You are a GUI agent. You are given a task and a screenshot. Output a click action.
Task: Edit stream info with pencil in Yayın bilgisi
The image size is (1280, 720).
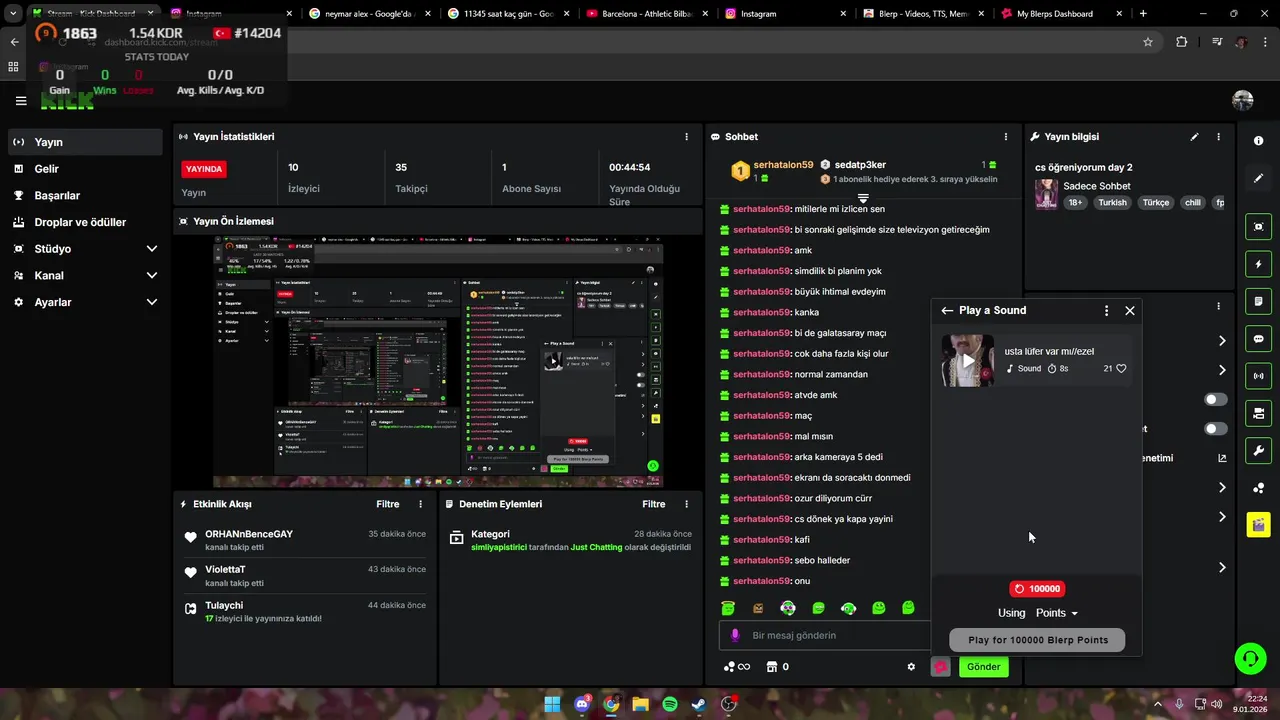click(1194, 137)
